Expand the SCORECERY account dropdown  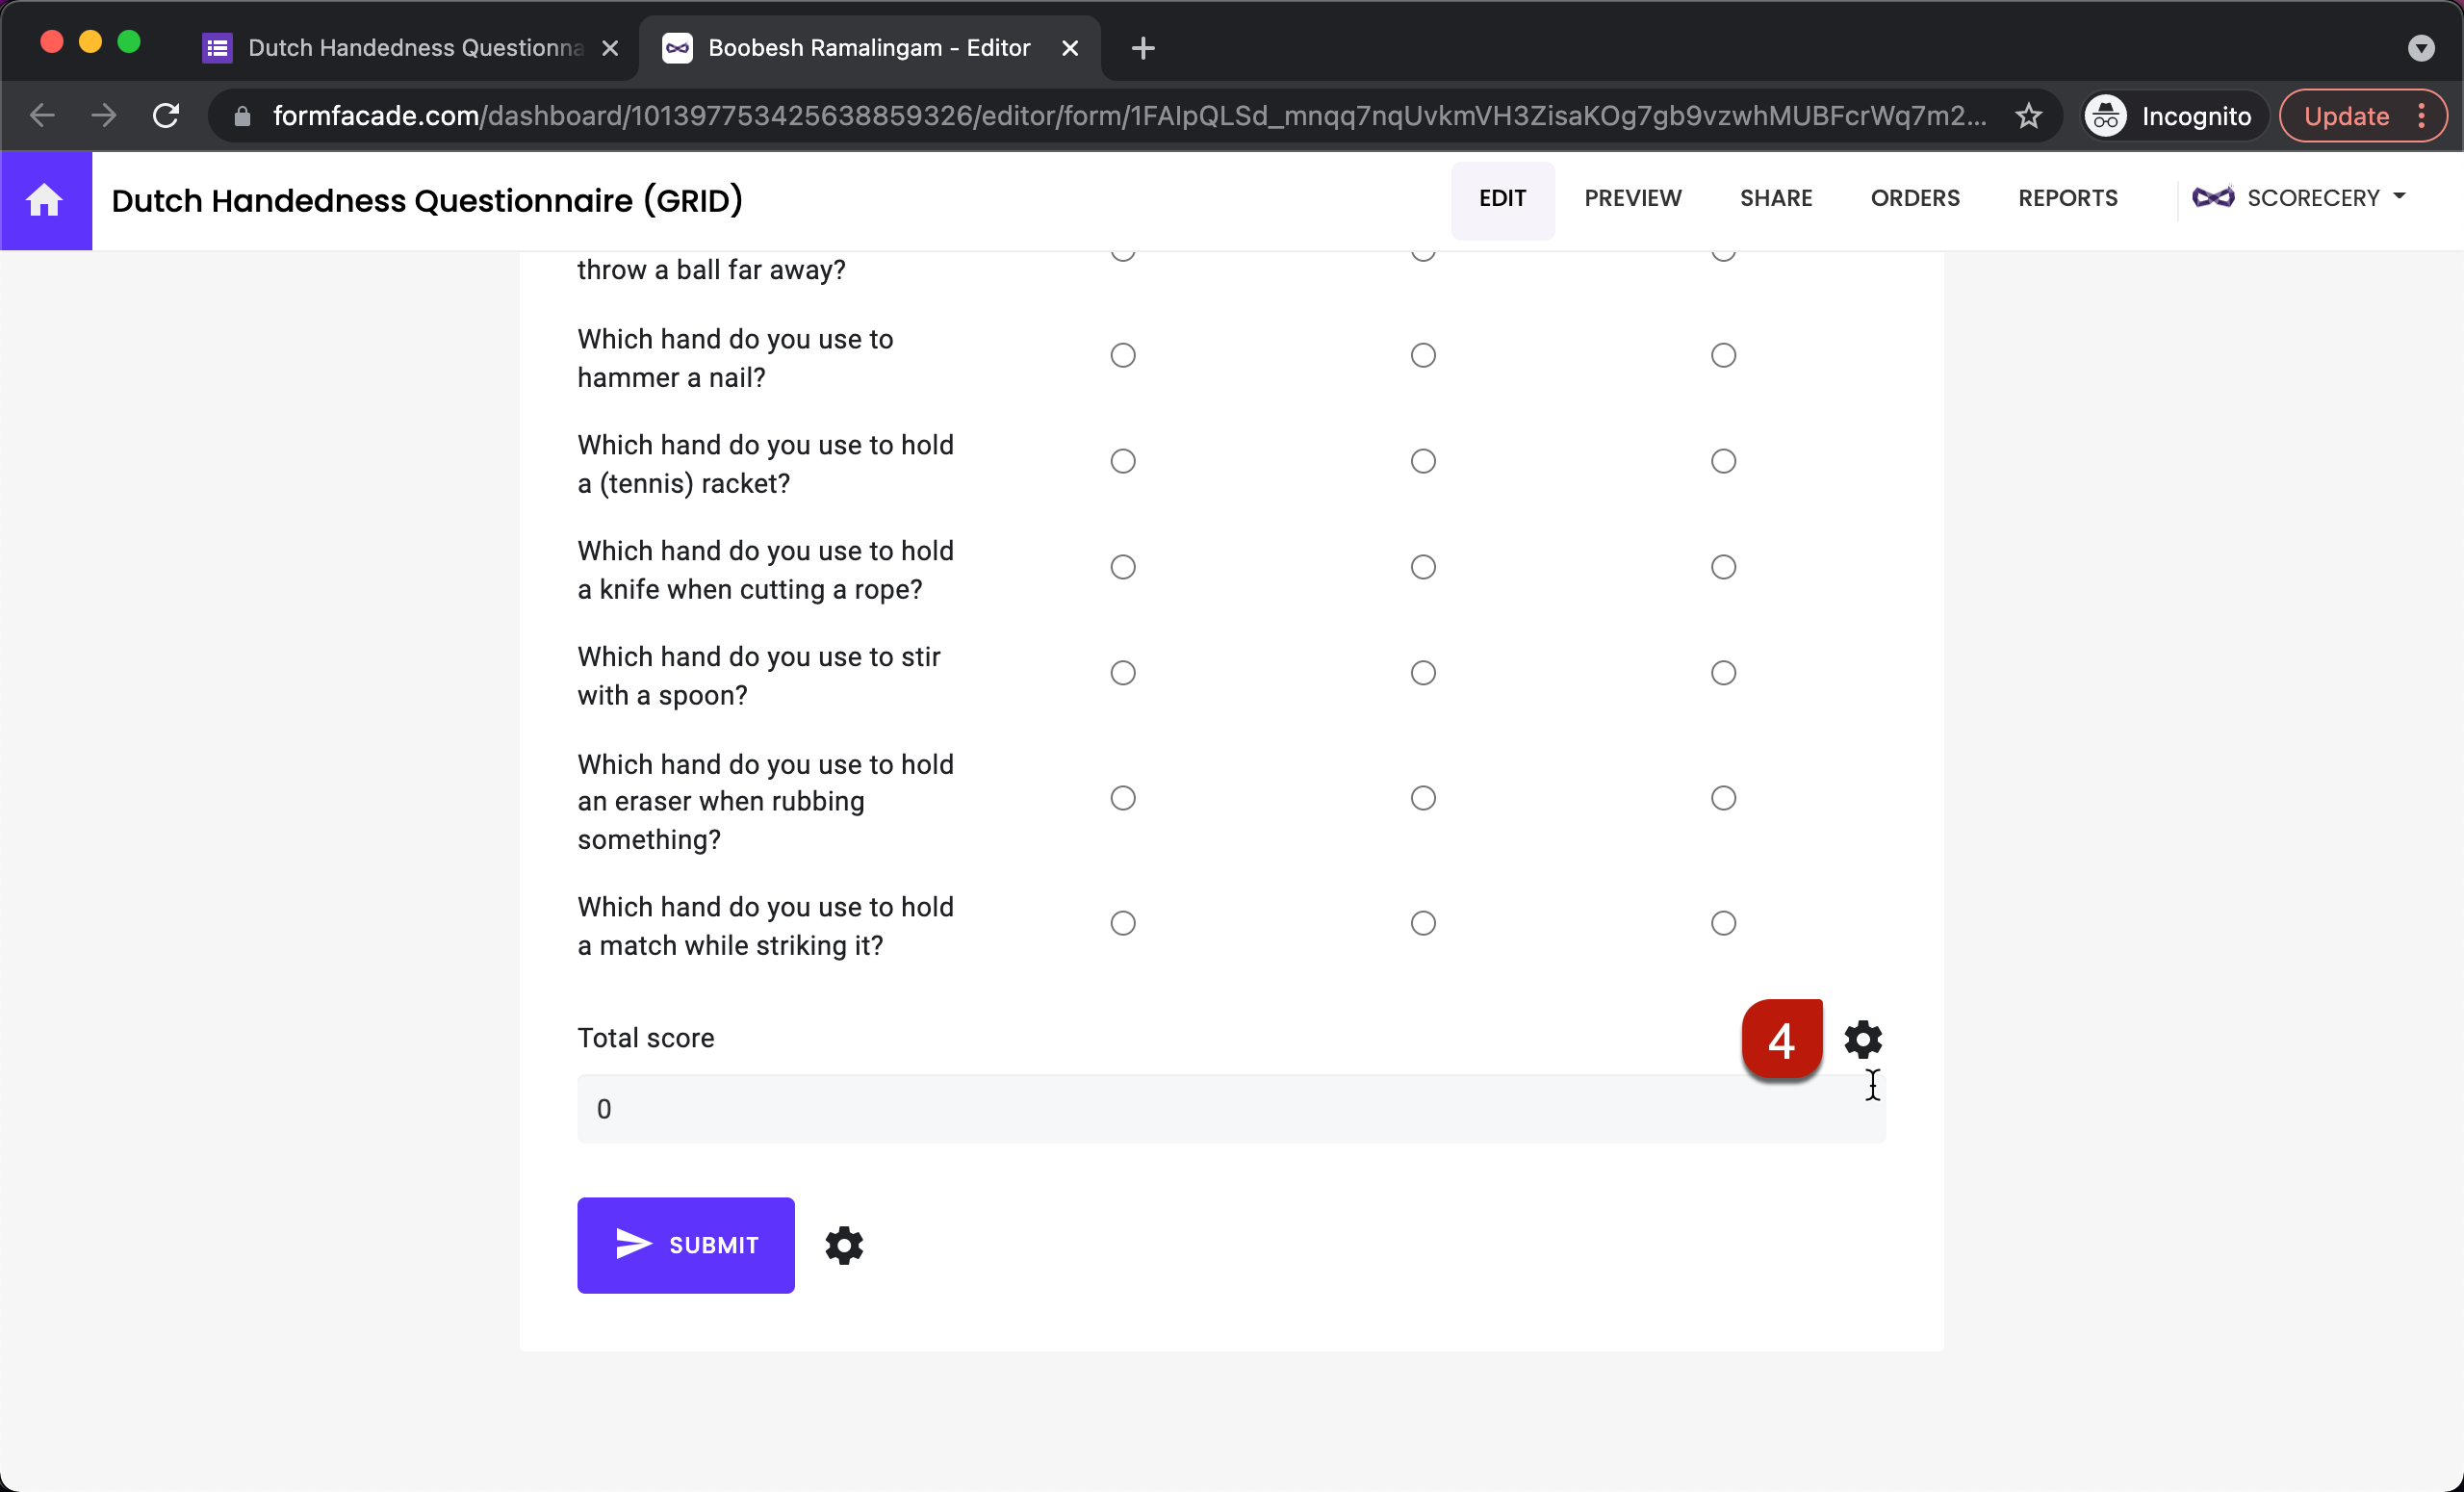click(x=2298, y=198)
